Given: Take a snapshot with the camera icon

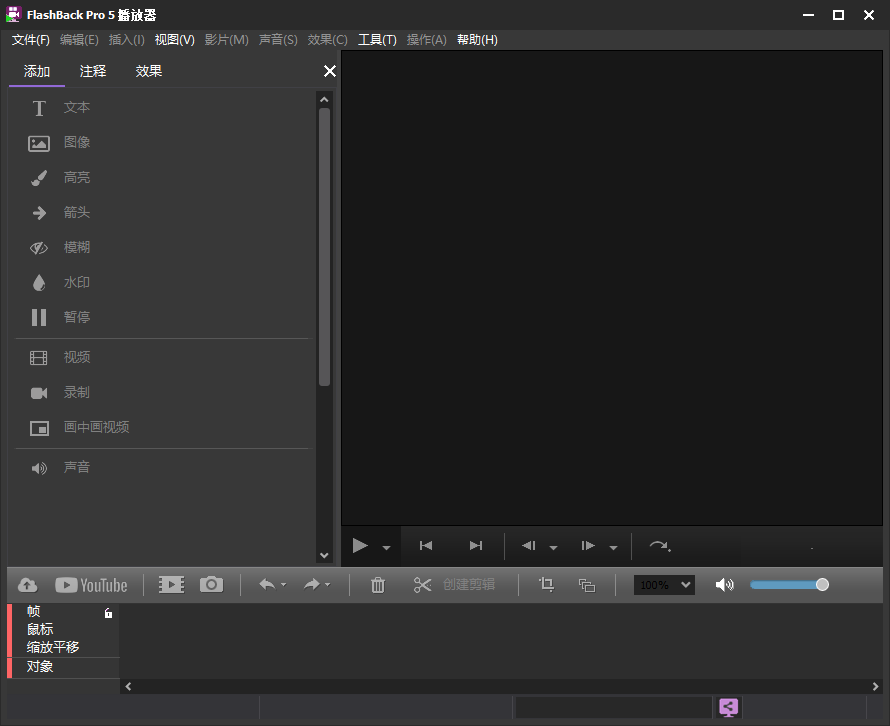Looking at the screenshot, I should click(x=211, y=584).
